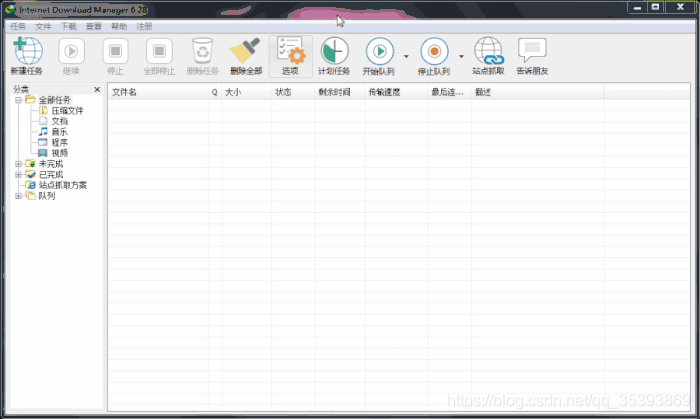Sort by the 传输速度 column header
This screenshot has height=419, width=700.
(x=396, y=92)
